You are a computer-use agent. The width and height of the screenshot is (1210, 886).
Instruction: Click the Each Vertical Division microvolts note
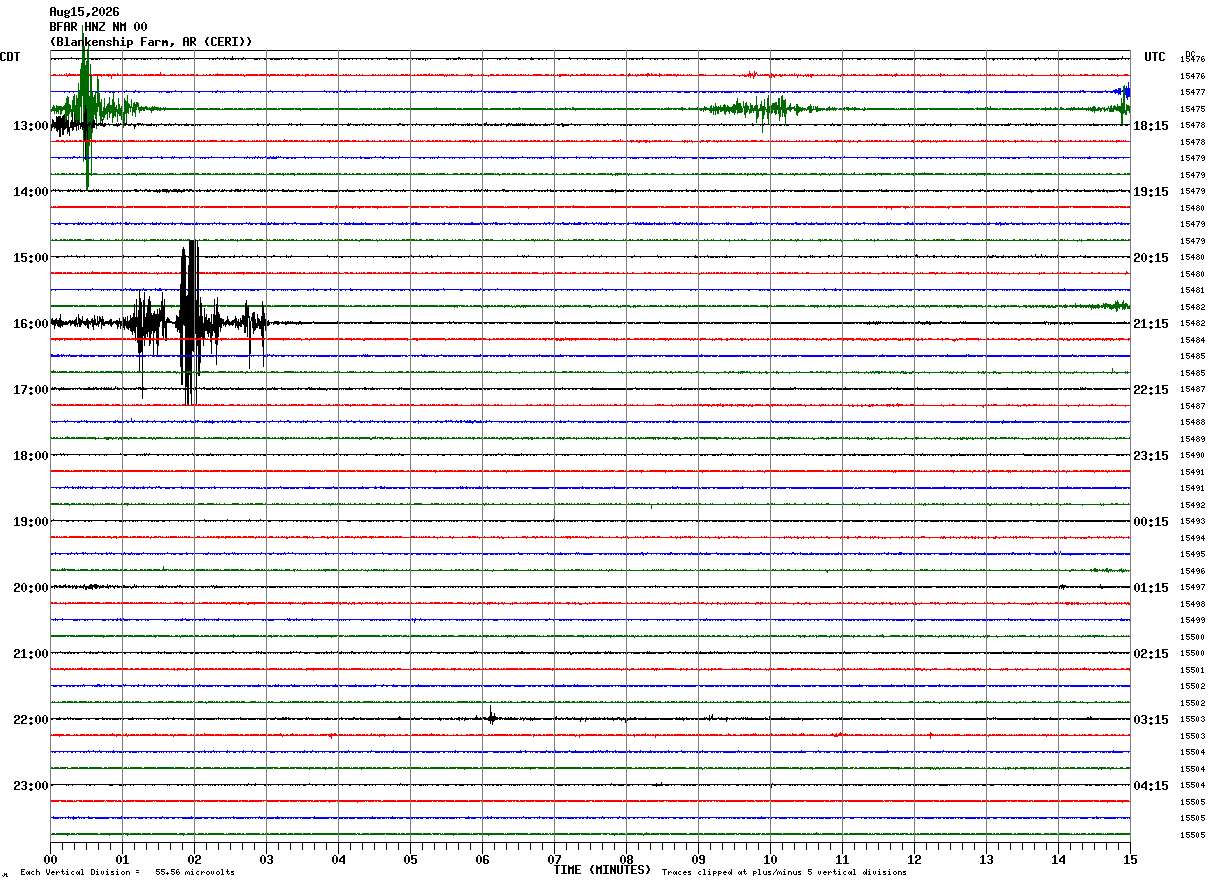[x=127, y=872]
